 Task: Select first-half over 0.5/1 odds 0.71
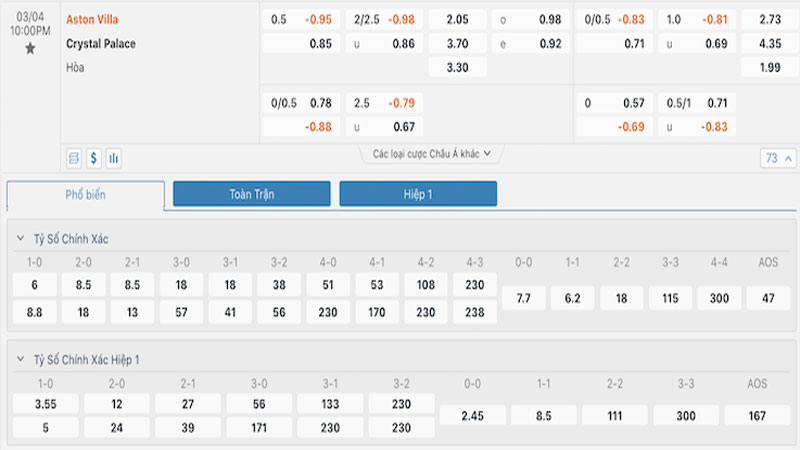point(697,103)
